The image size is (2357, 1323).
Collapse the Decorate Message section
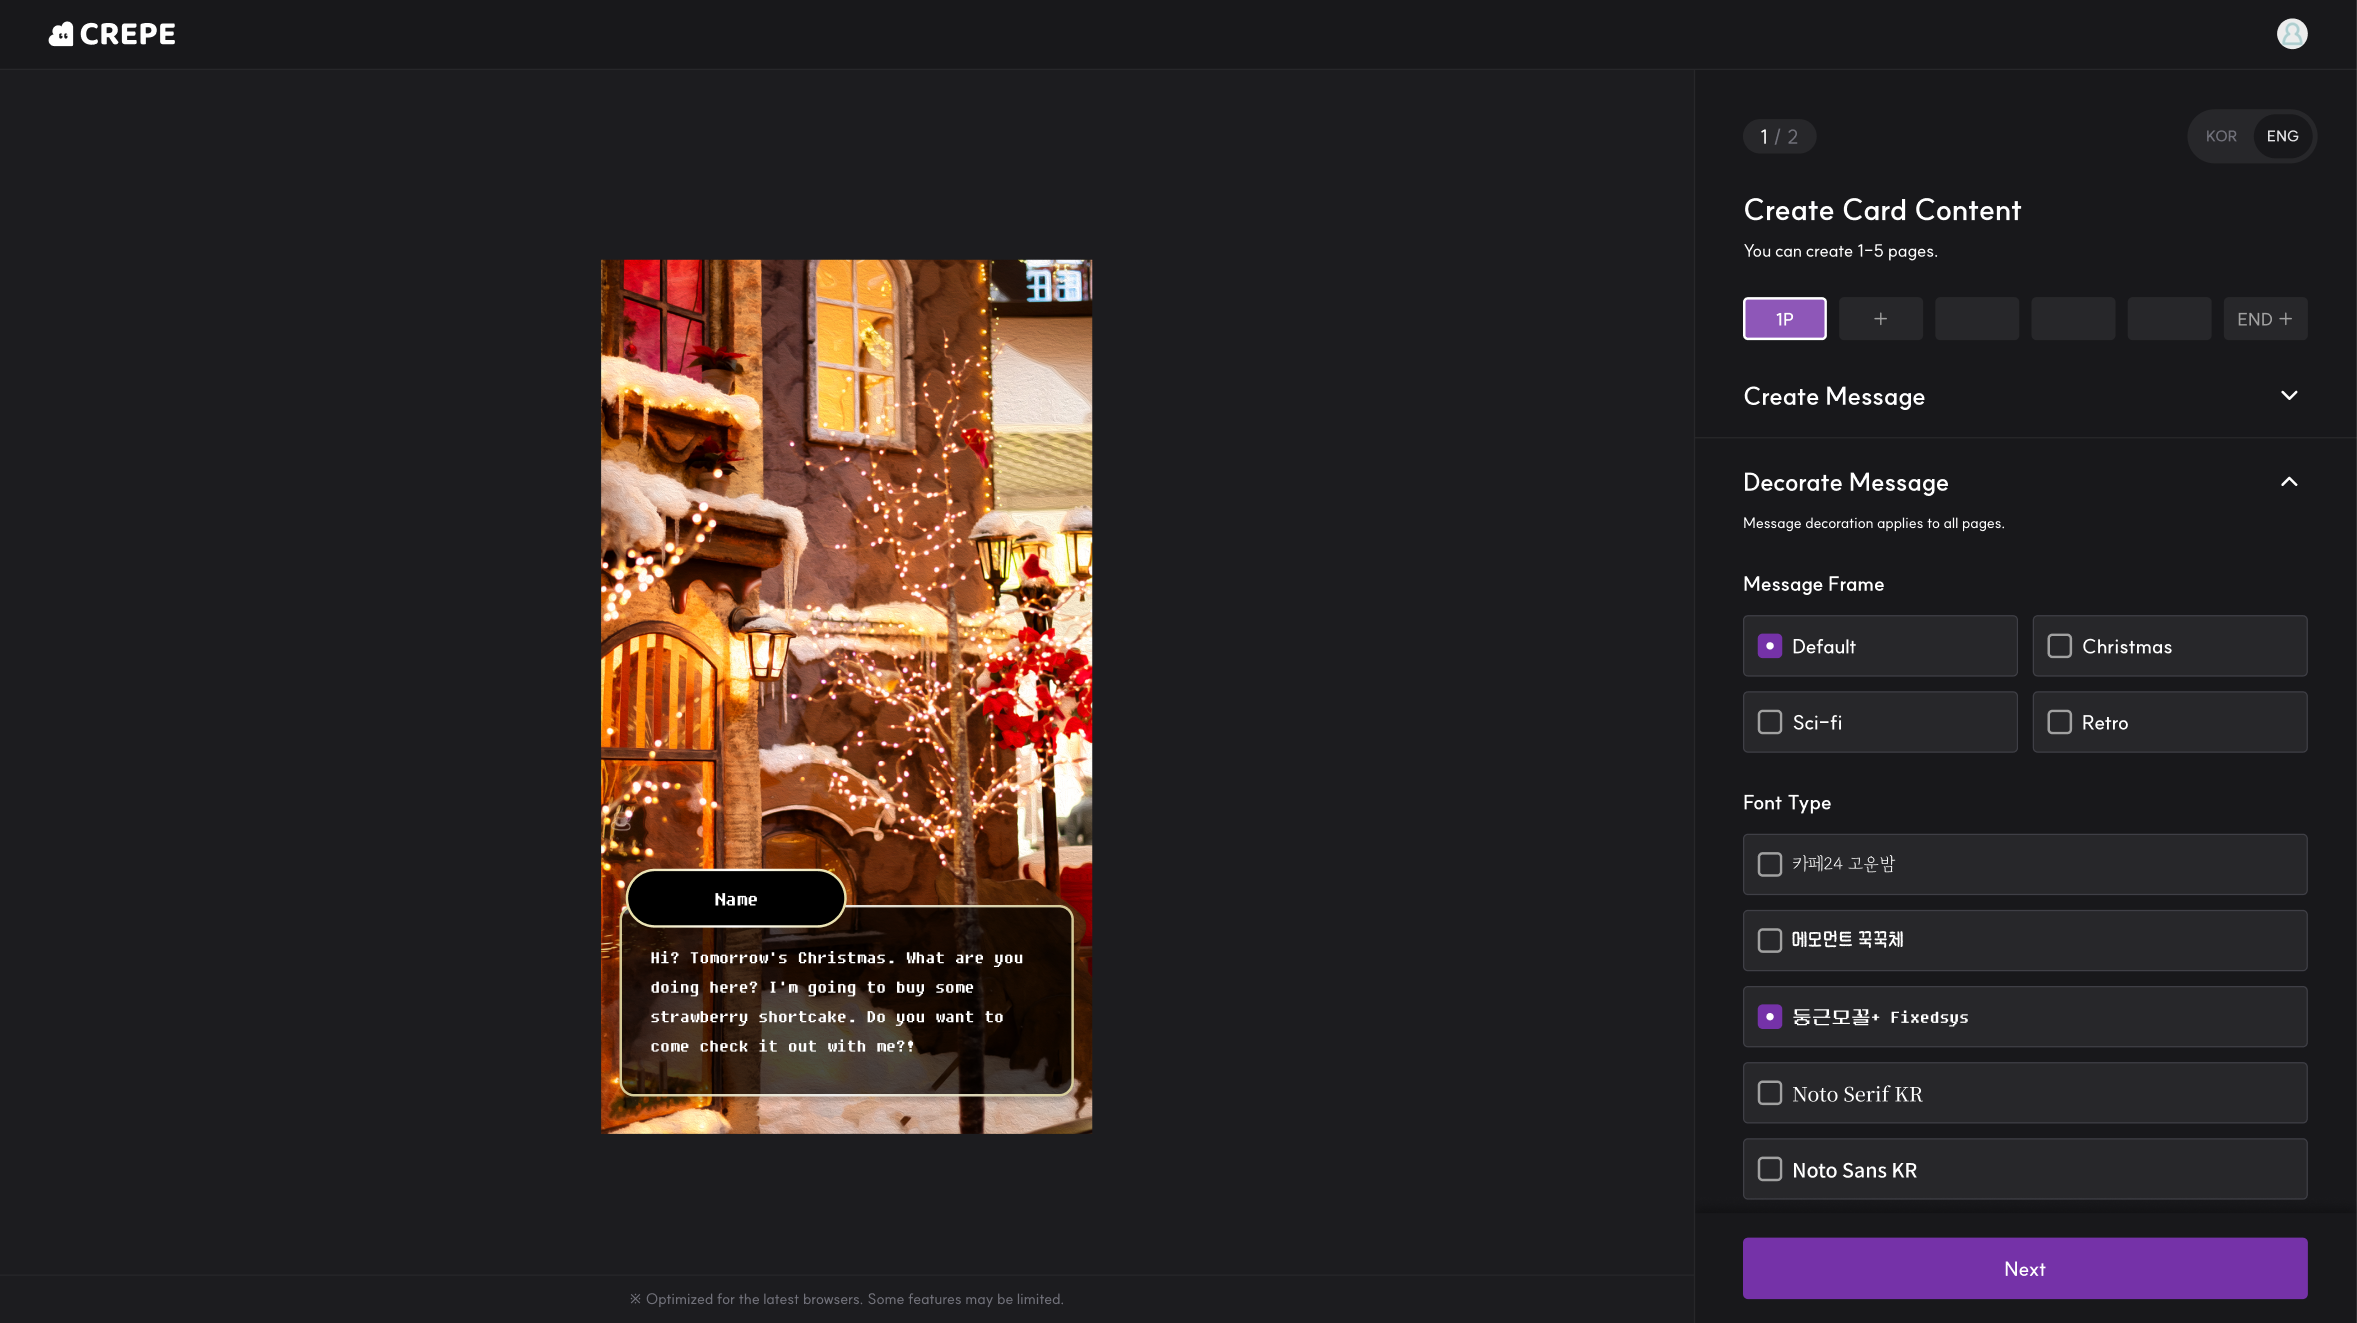[x=2288, y=482]
